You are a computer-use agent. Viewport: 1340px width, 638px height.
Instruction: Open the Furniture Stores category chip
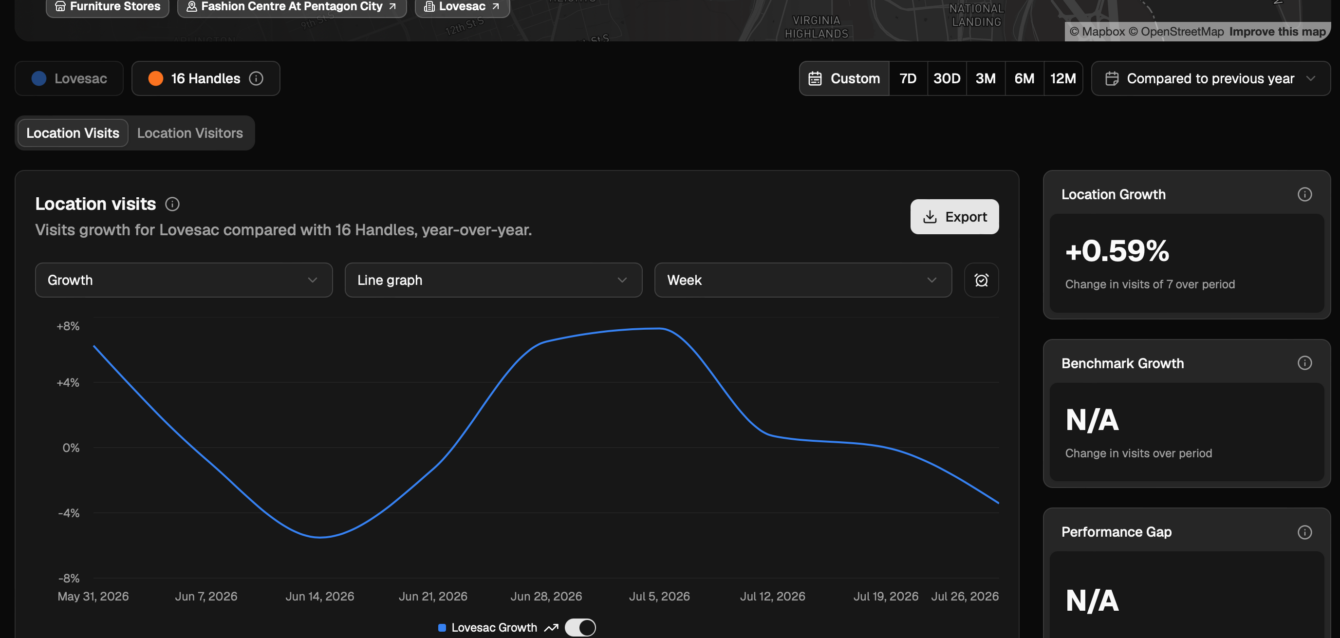coord(107,7)
